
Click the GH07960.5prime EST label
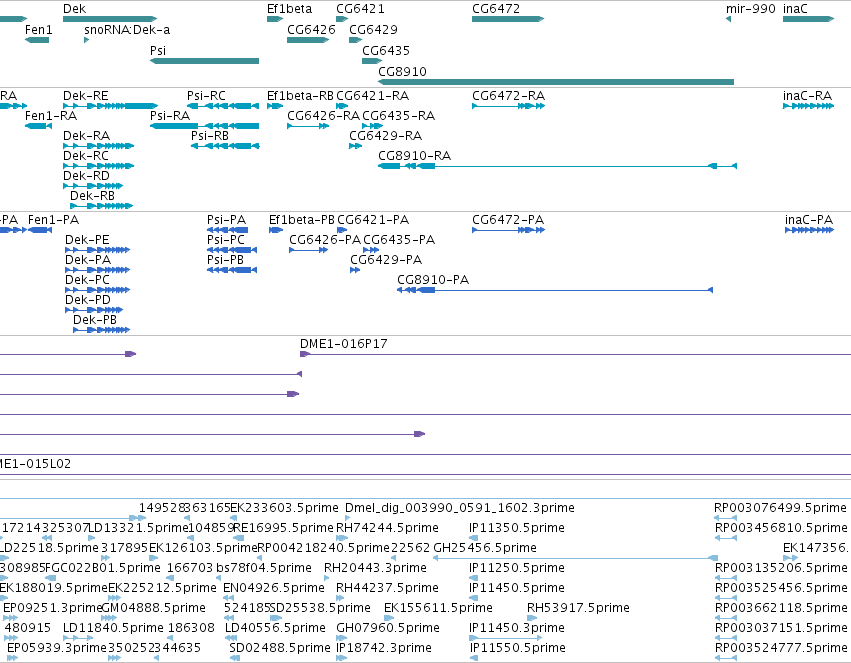(x=388, y=628)
